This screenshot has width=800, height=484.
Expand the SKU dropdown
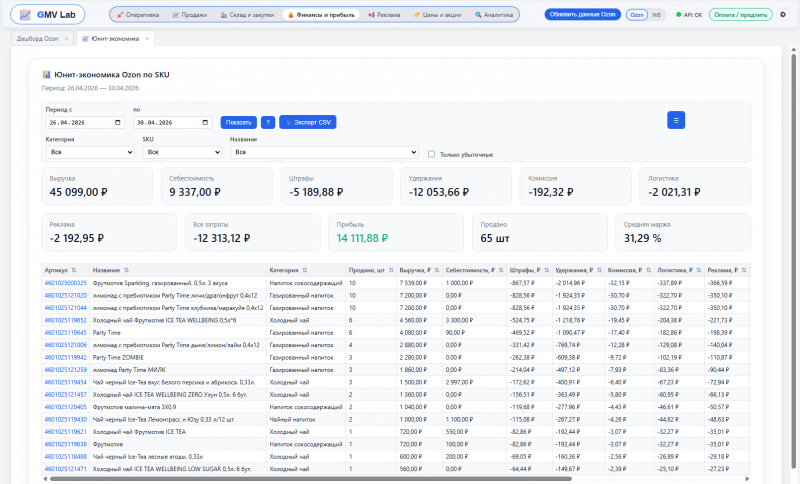182,152
